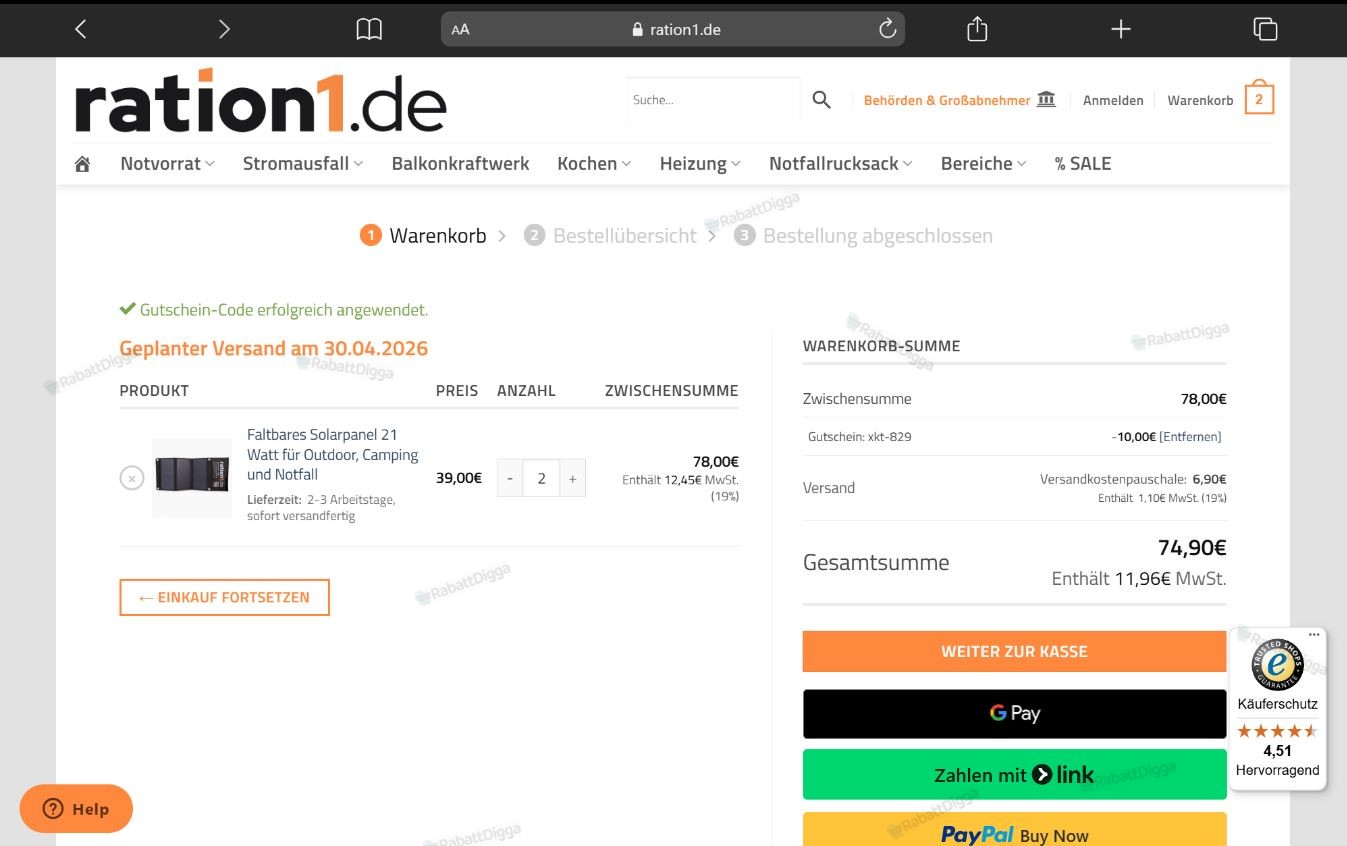Open the % SALE menu item
This screenshot has height=846, width=1347.
pyautogui.click(x=1083, y=164)
